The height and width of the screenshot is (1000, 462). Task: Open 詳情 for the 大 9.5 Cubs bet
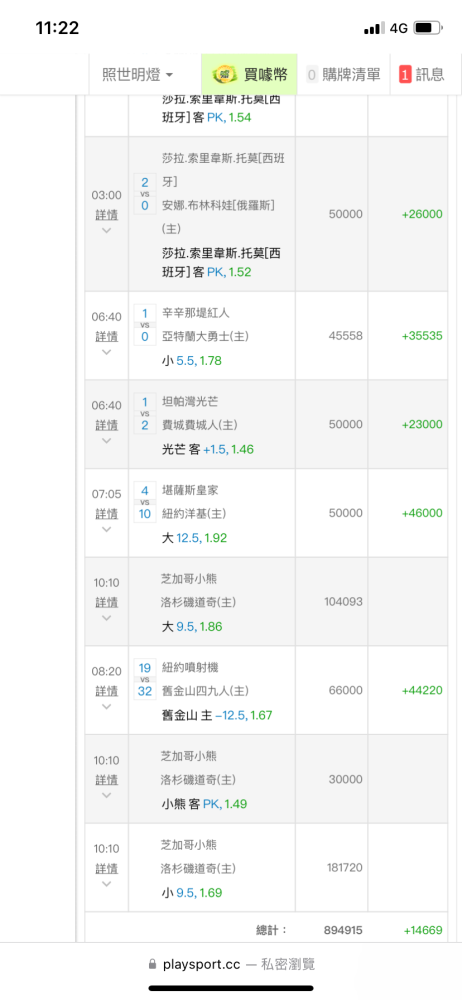tap(107, 603)
